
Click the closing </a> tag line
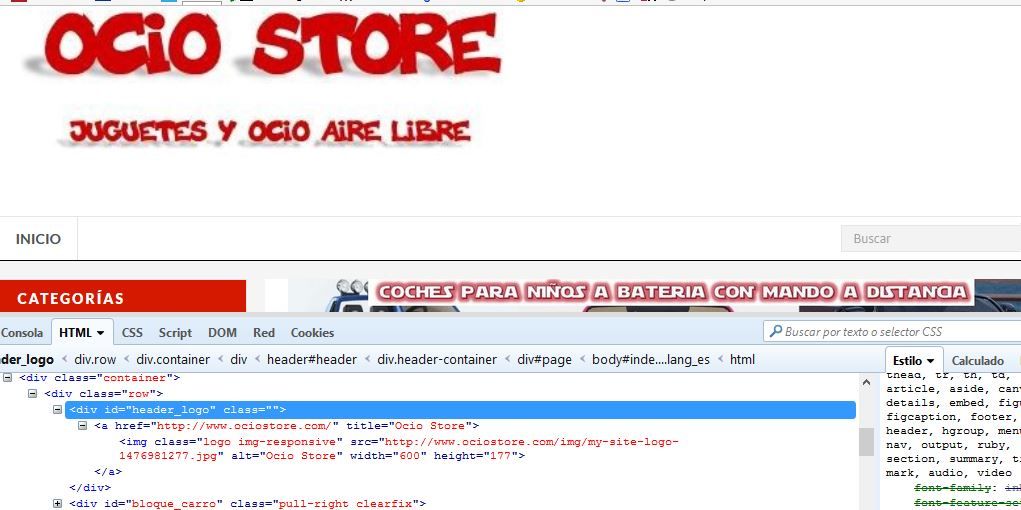click(108, 472)
